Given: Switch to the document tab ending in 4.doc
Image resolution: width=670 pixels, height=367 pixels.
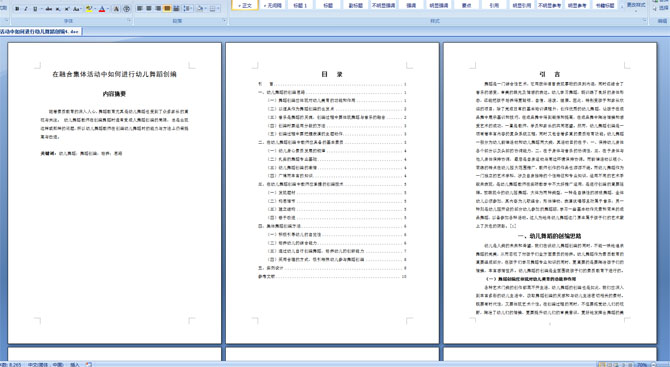Looking at the screenshot, I should (41, 32).
